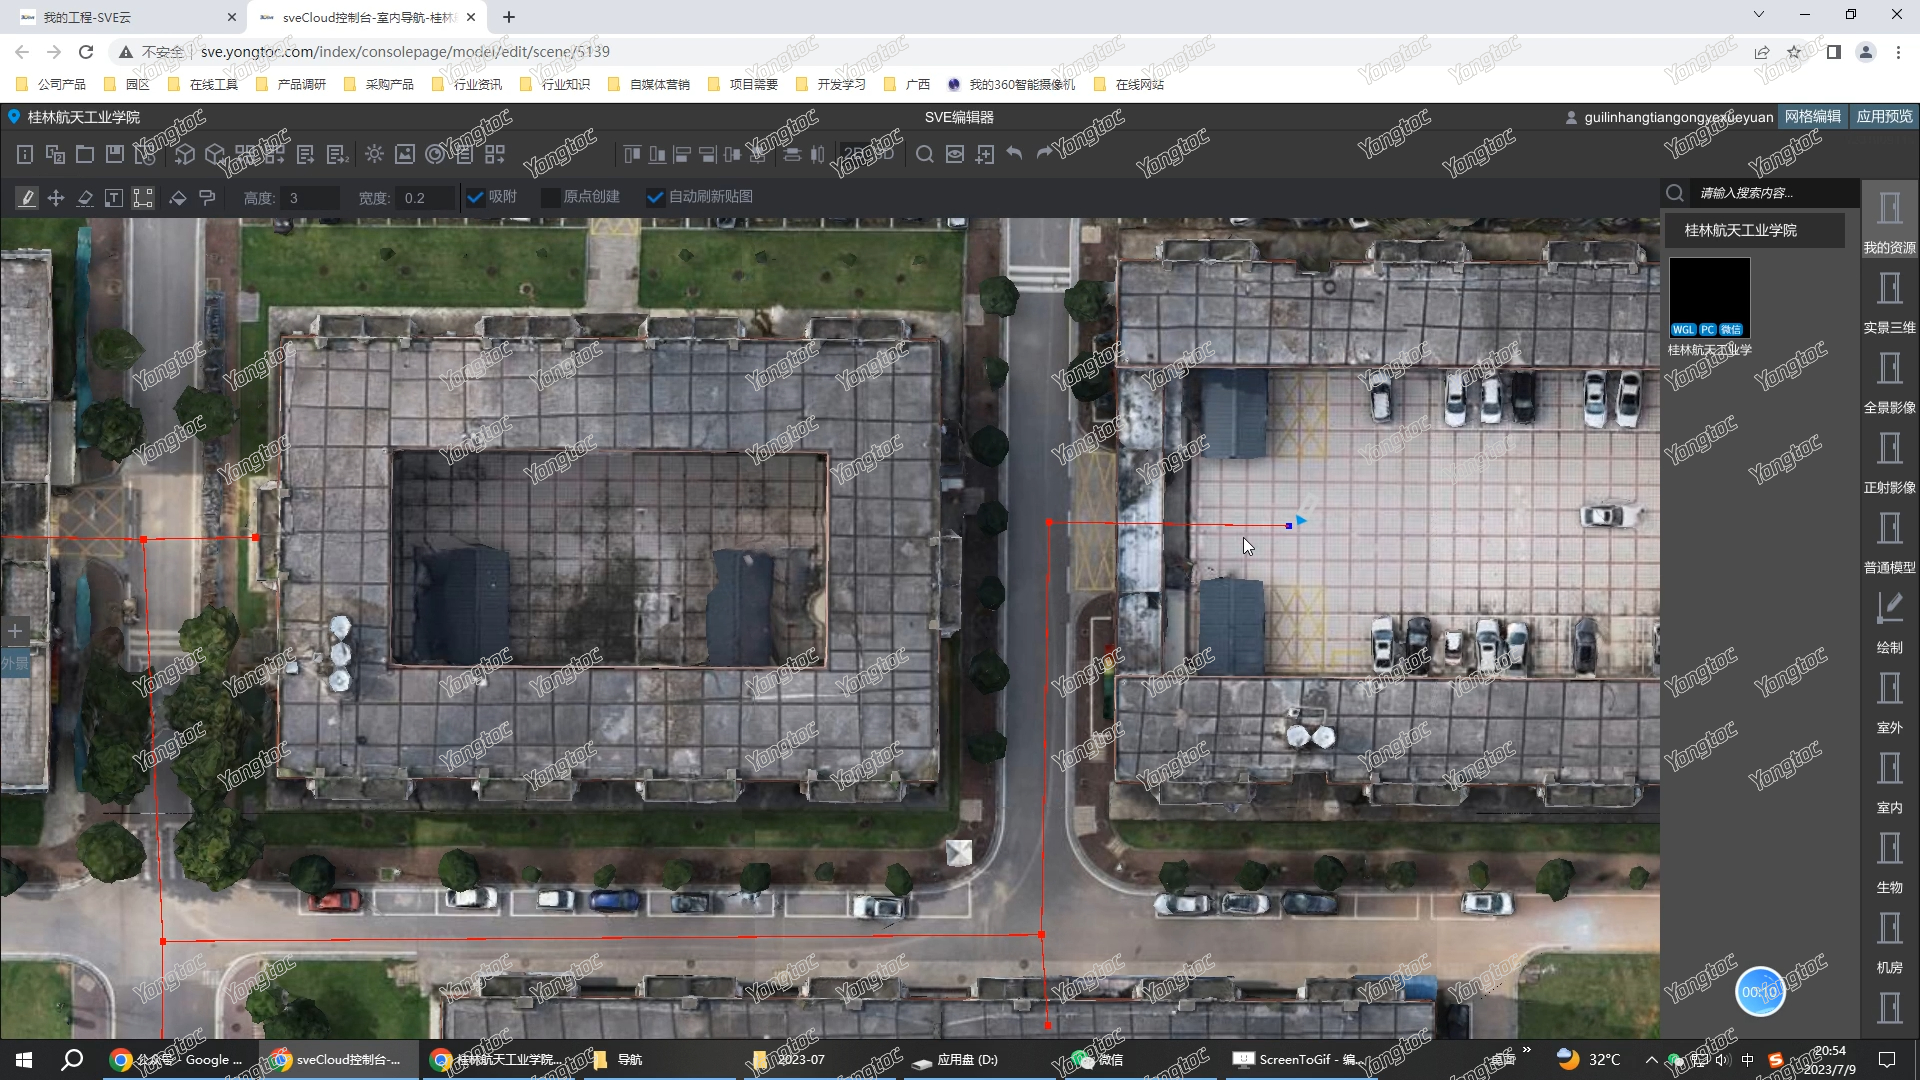The height and width of the screenshot is (1080, 1920).
Task: Click the 外景 side label on canvas
Action: (x=15, y=663)
